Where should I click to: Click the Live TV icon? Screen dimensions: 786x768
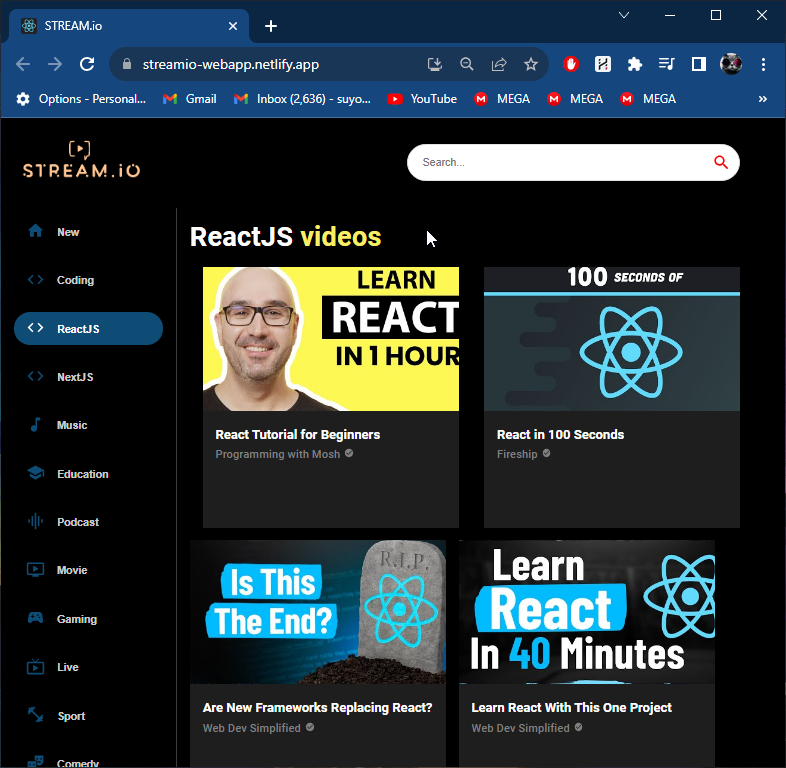[x=35, y=667]
